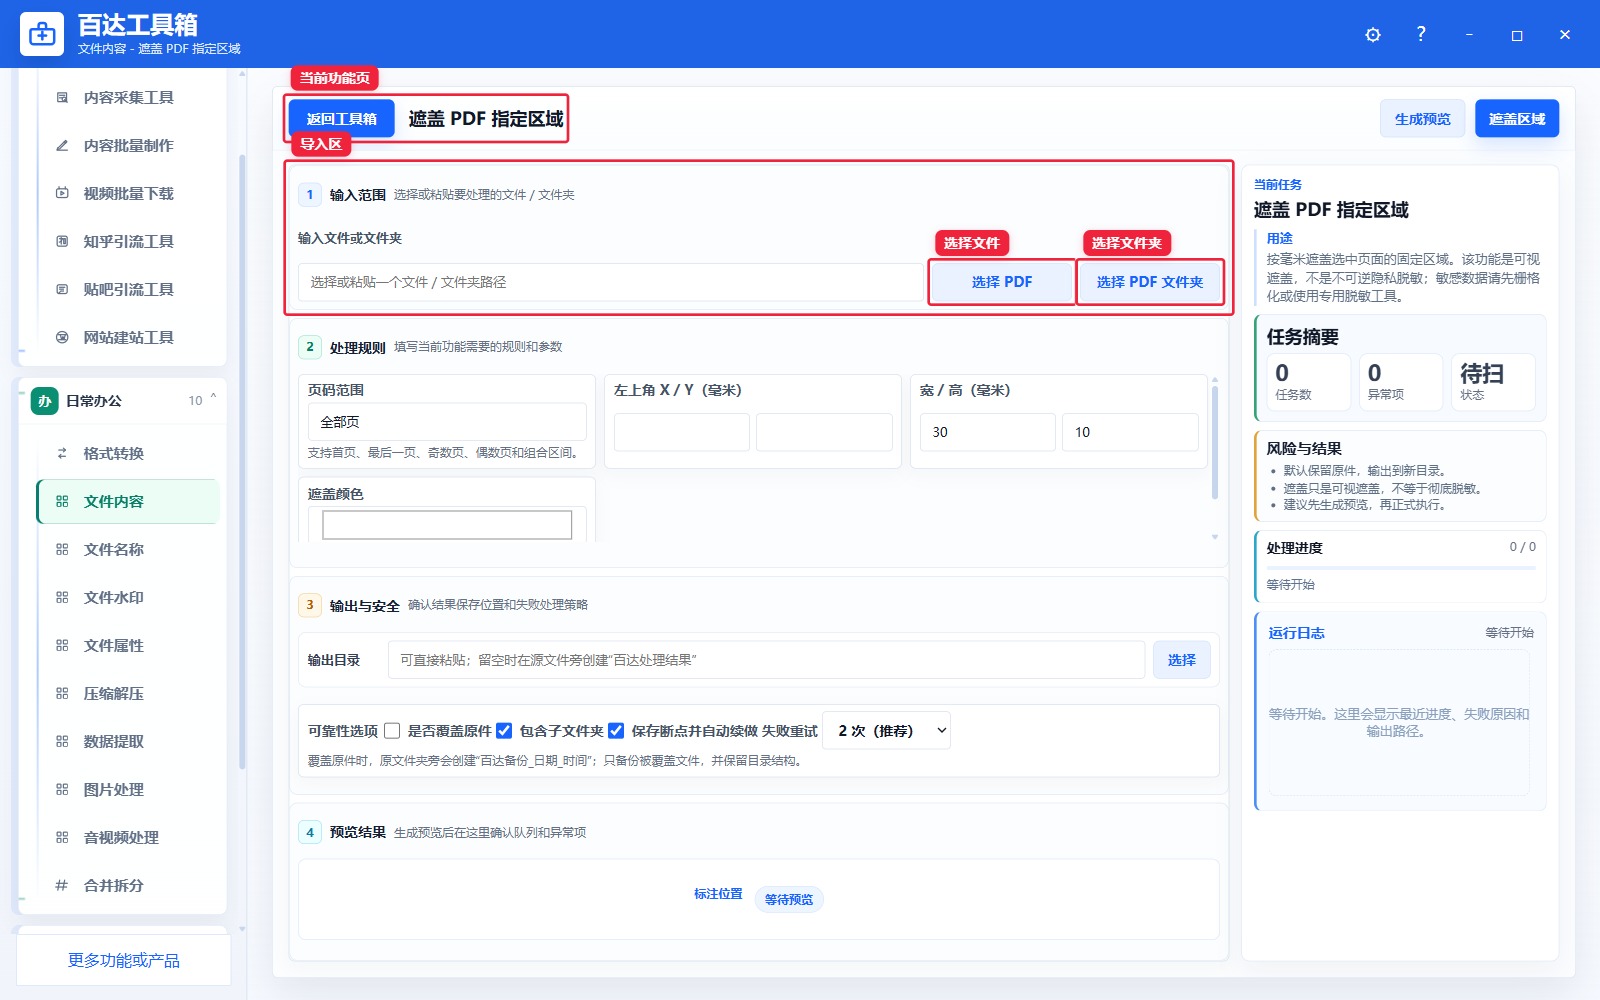Click the 选择 PDF button
This screenshot has width=1600, height=1000.
coord(1002,282)
